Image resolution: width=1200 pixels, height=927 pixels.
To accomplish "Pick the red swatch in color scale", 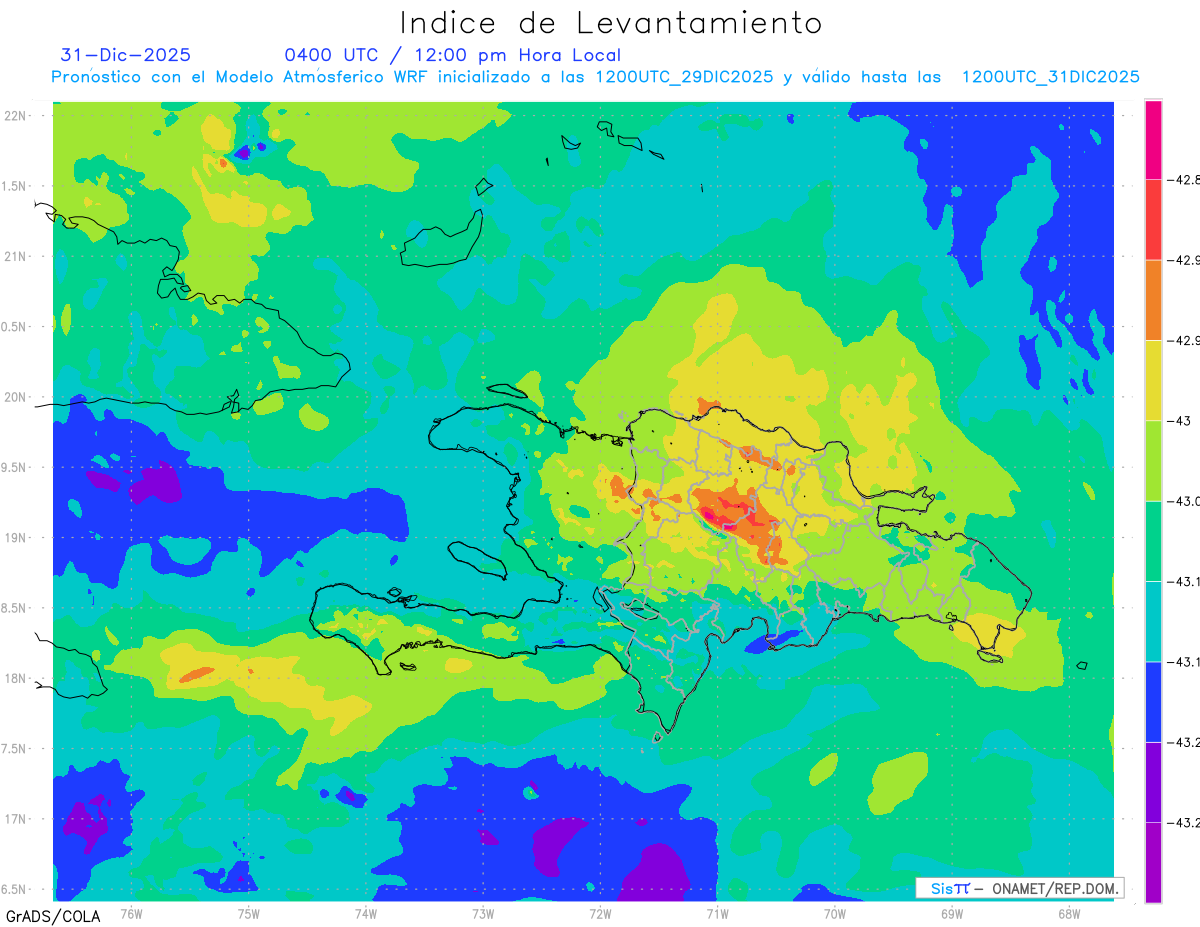I will (x=1154, y=220).
